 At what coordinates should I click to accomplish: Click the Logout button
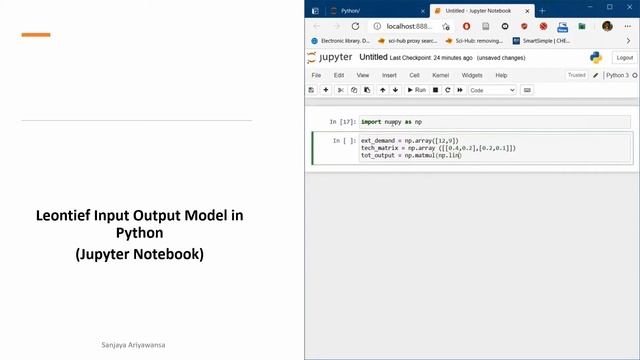624,58
